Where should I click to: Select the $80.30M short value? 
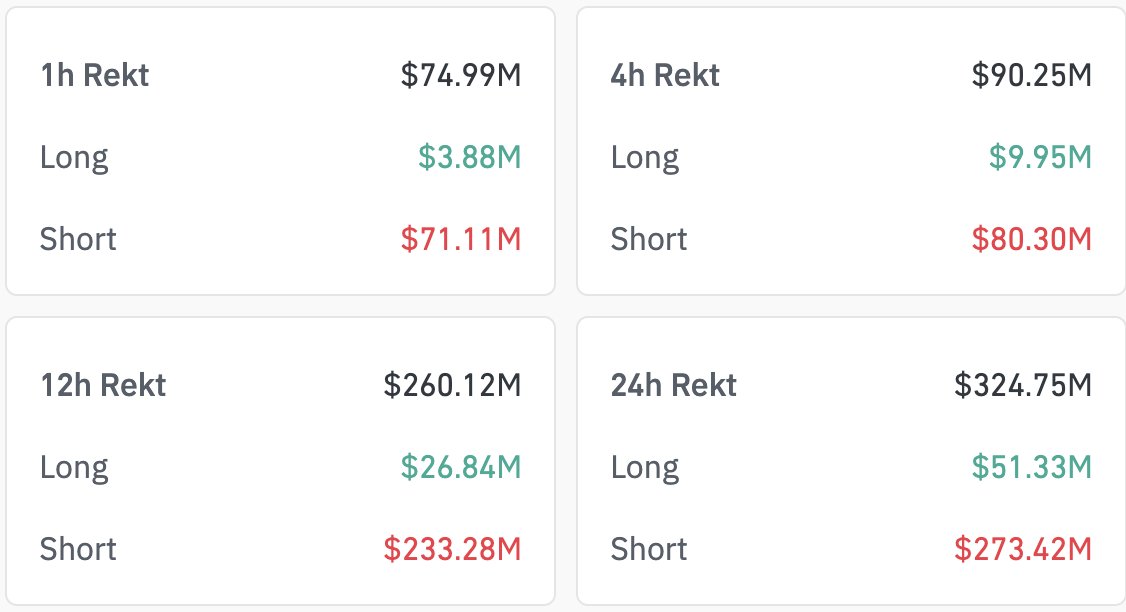tap(1031, 239)
